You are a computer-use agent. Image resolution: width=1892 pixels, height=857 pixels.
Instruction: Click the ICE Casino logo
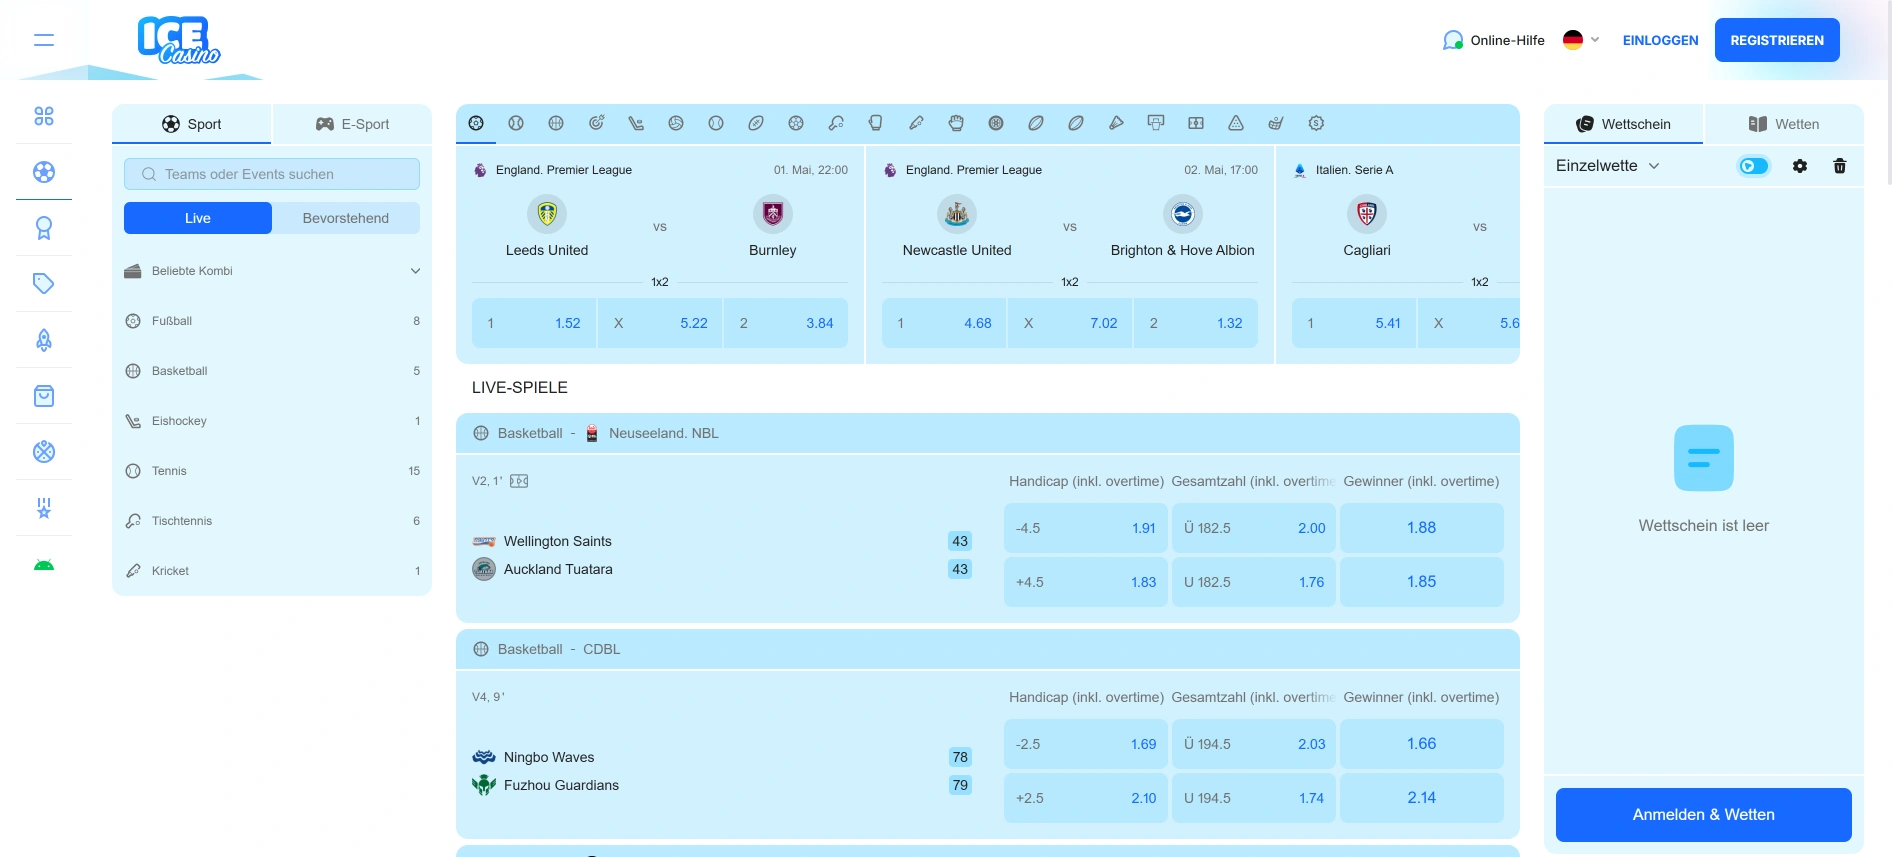click(x=179, y=41)
